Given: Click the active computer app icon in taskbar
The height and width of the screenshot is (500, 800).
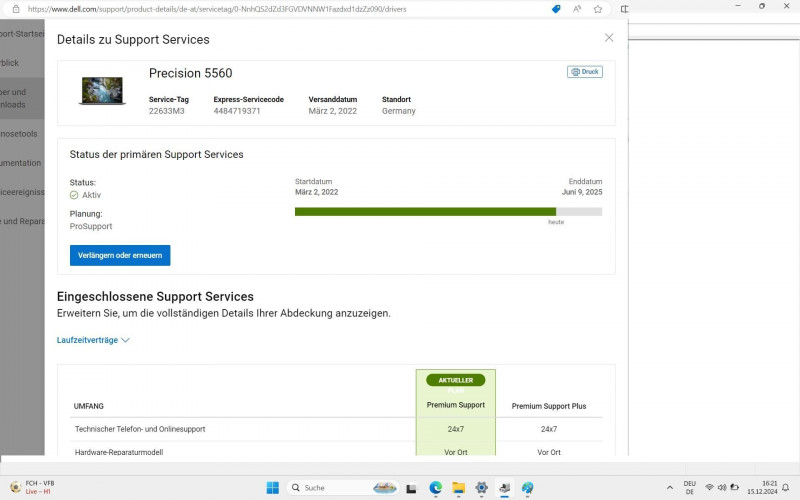Looking at the screenshot, I should point(505,488).
